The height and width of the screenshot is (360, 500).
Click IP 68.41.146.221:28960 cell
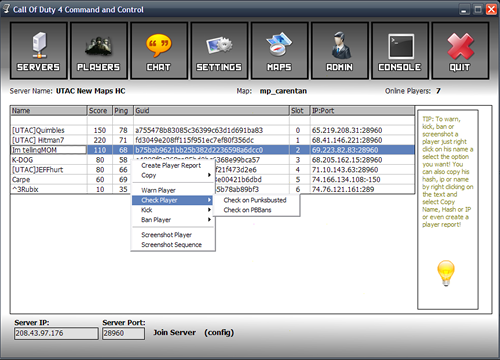pos(362,140)
